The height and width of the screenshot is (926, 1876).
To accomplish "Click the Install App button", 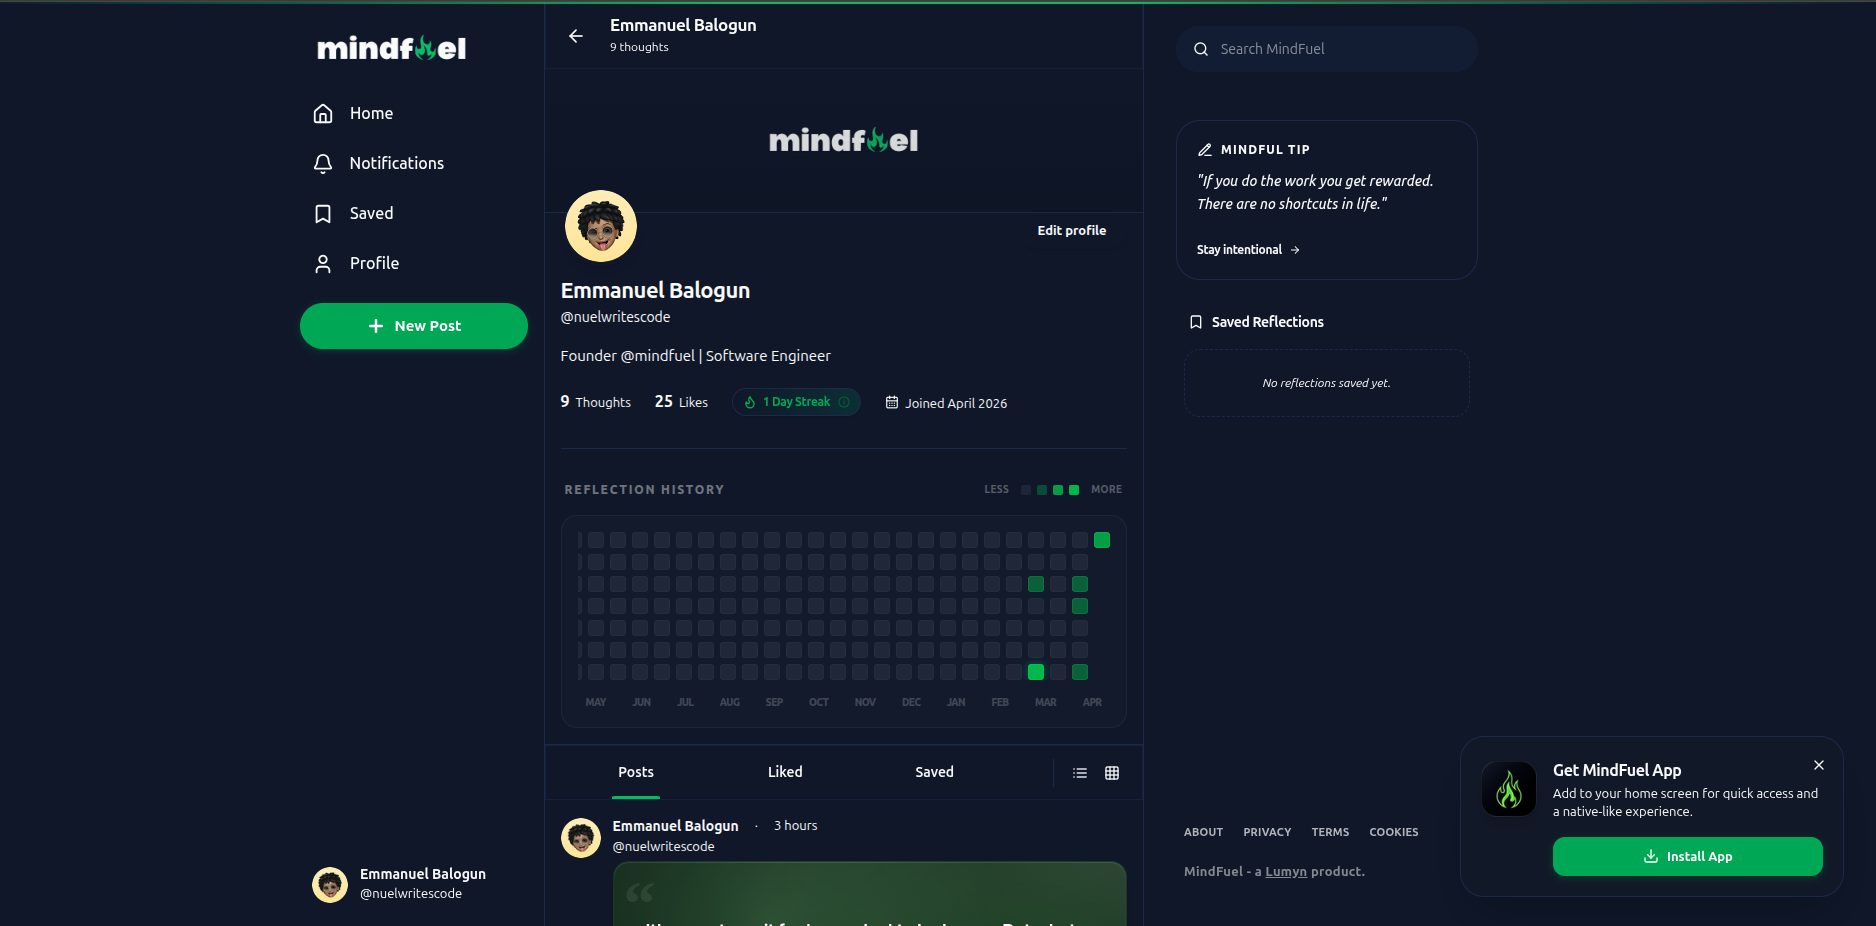I will point(1688,857).
